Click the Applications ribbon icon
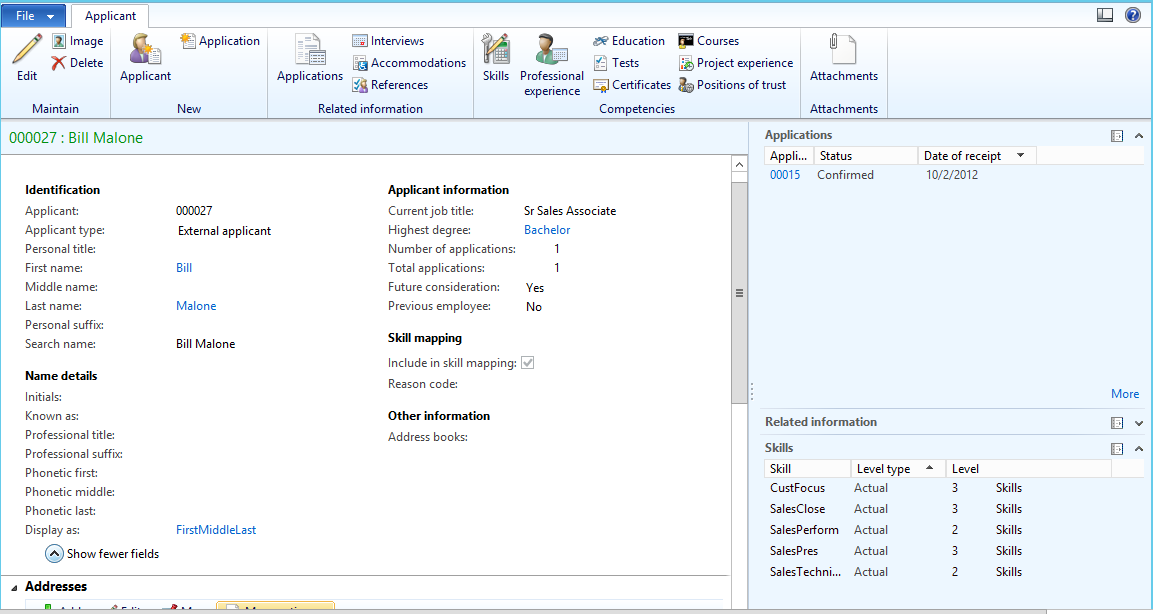This screenshot has height=614, width=1153. (310, 50)
